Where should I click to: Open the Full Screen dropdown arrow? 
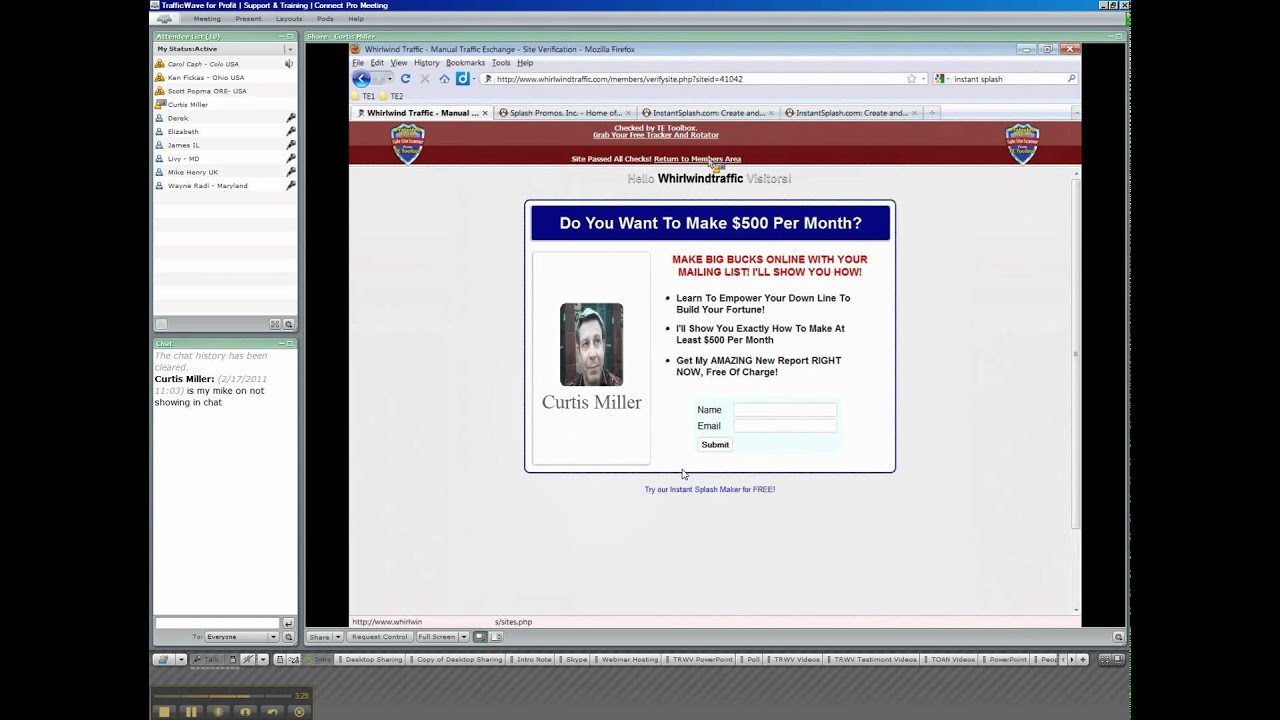464,637
